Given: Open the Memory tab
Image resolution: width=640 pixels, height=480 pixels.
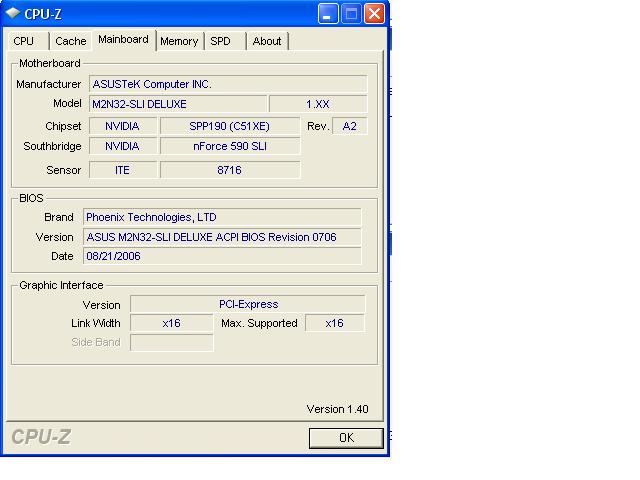Looking at the screenshot, I should tap(179, 41).
